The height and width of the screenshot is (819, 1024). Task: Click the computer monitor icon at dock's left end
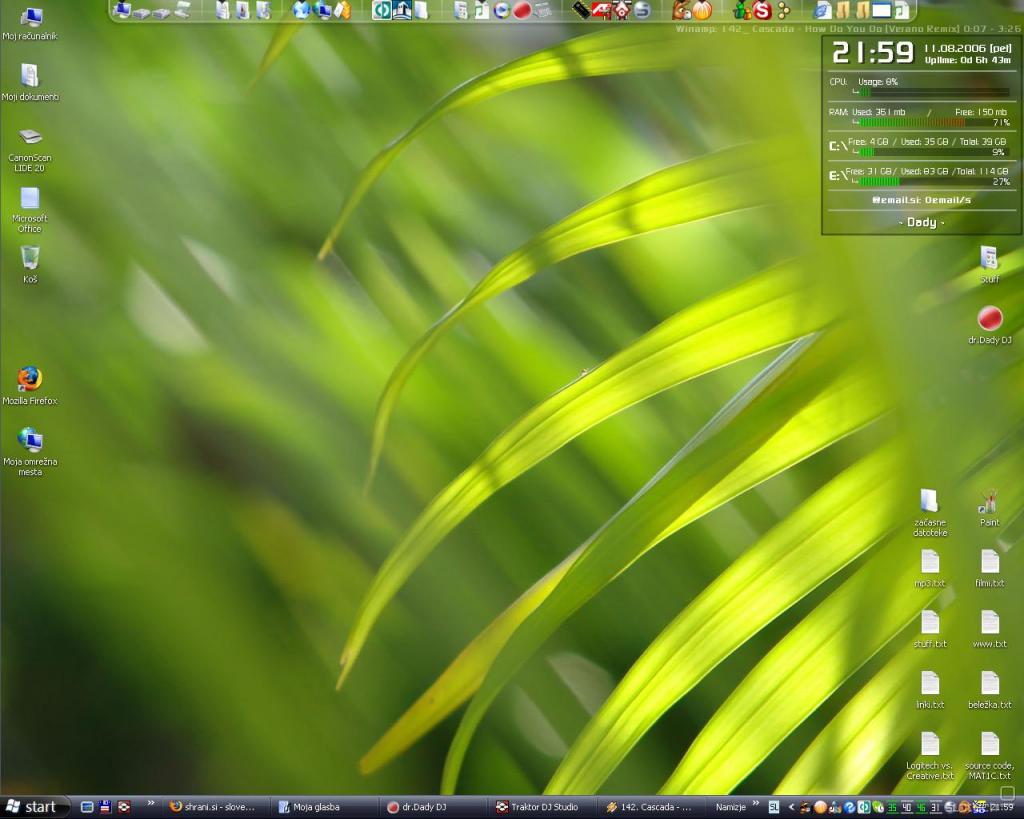(x=121, y=10)
